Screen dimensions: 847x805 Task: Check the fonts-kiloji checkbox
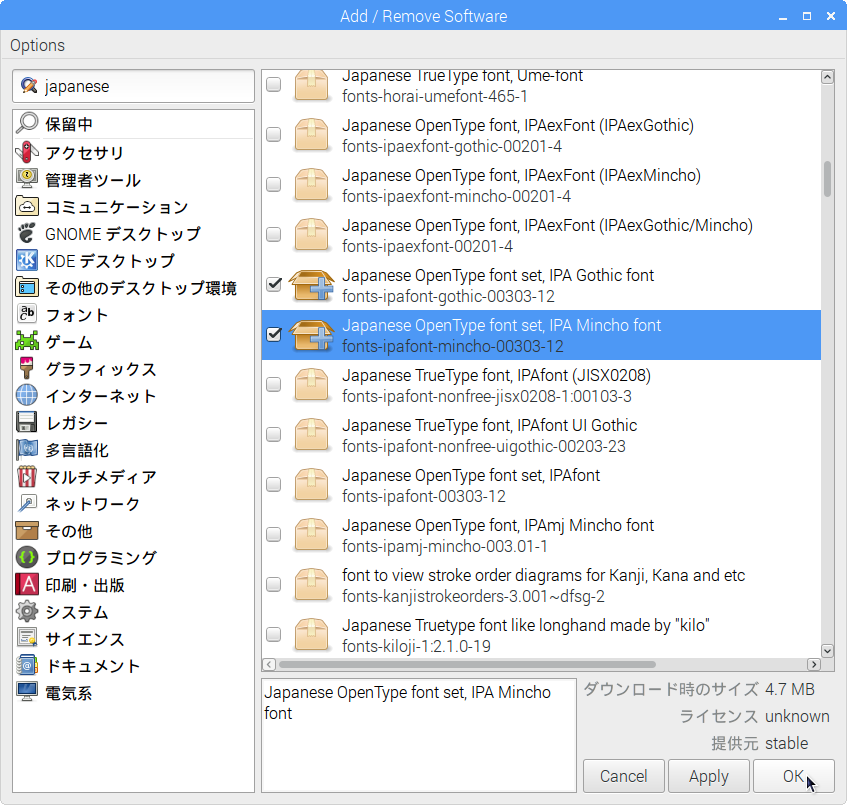(274, 634)
